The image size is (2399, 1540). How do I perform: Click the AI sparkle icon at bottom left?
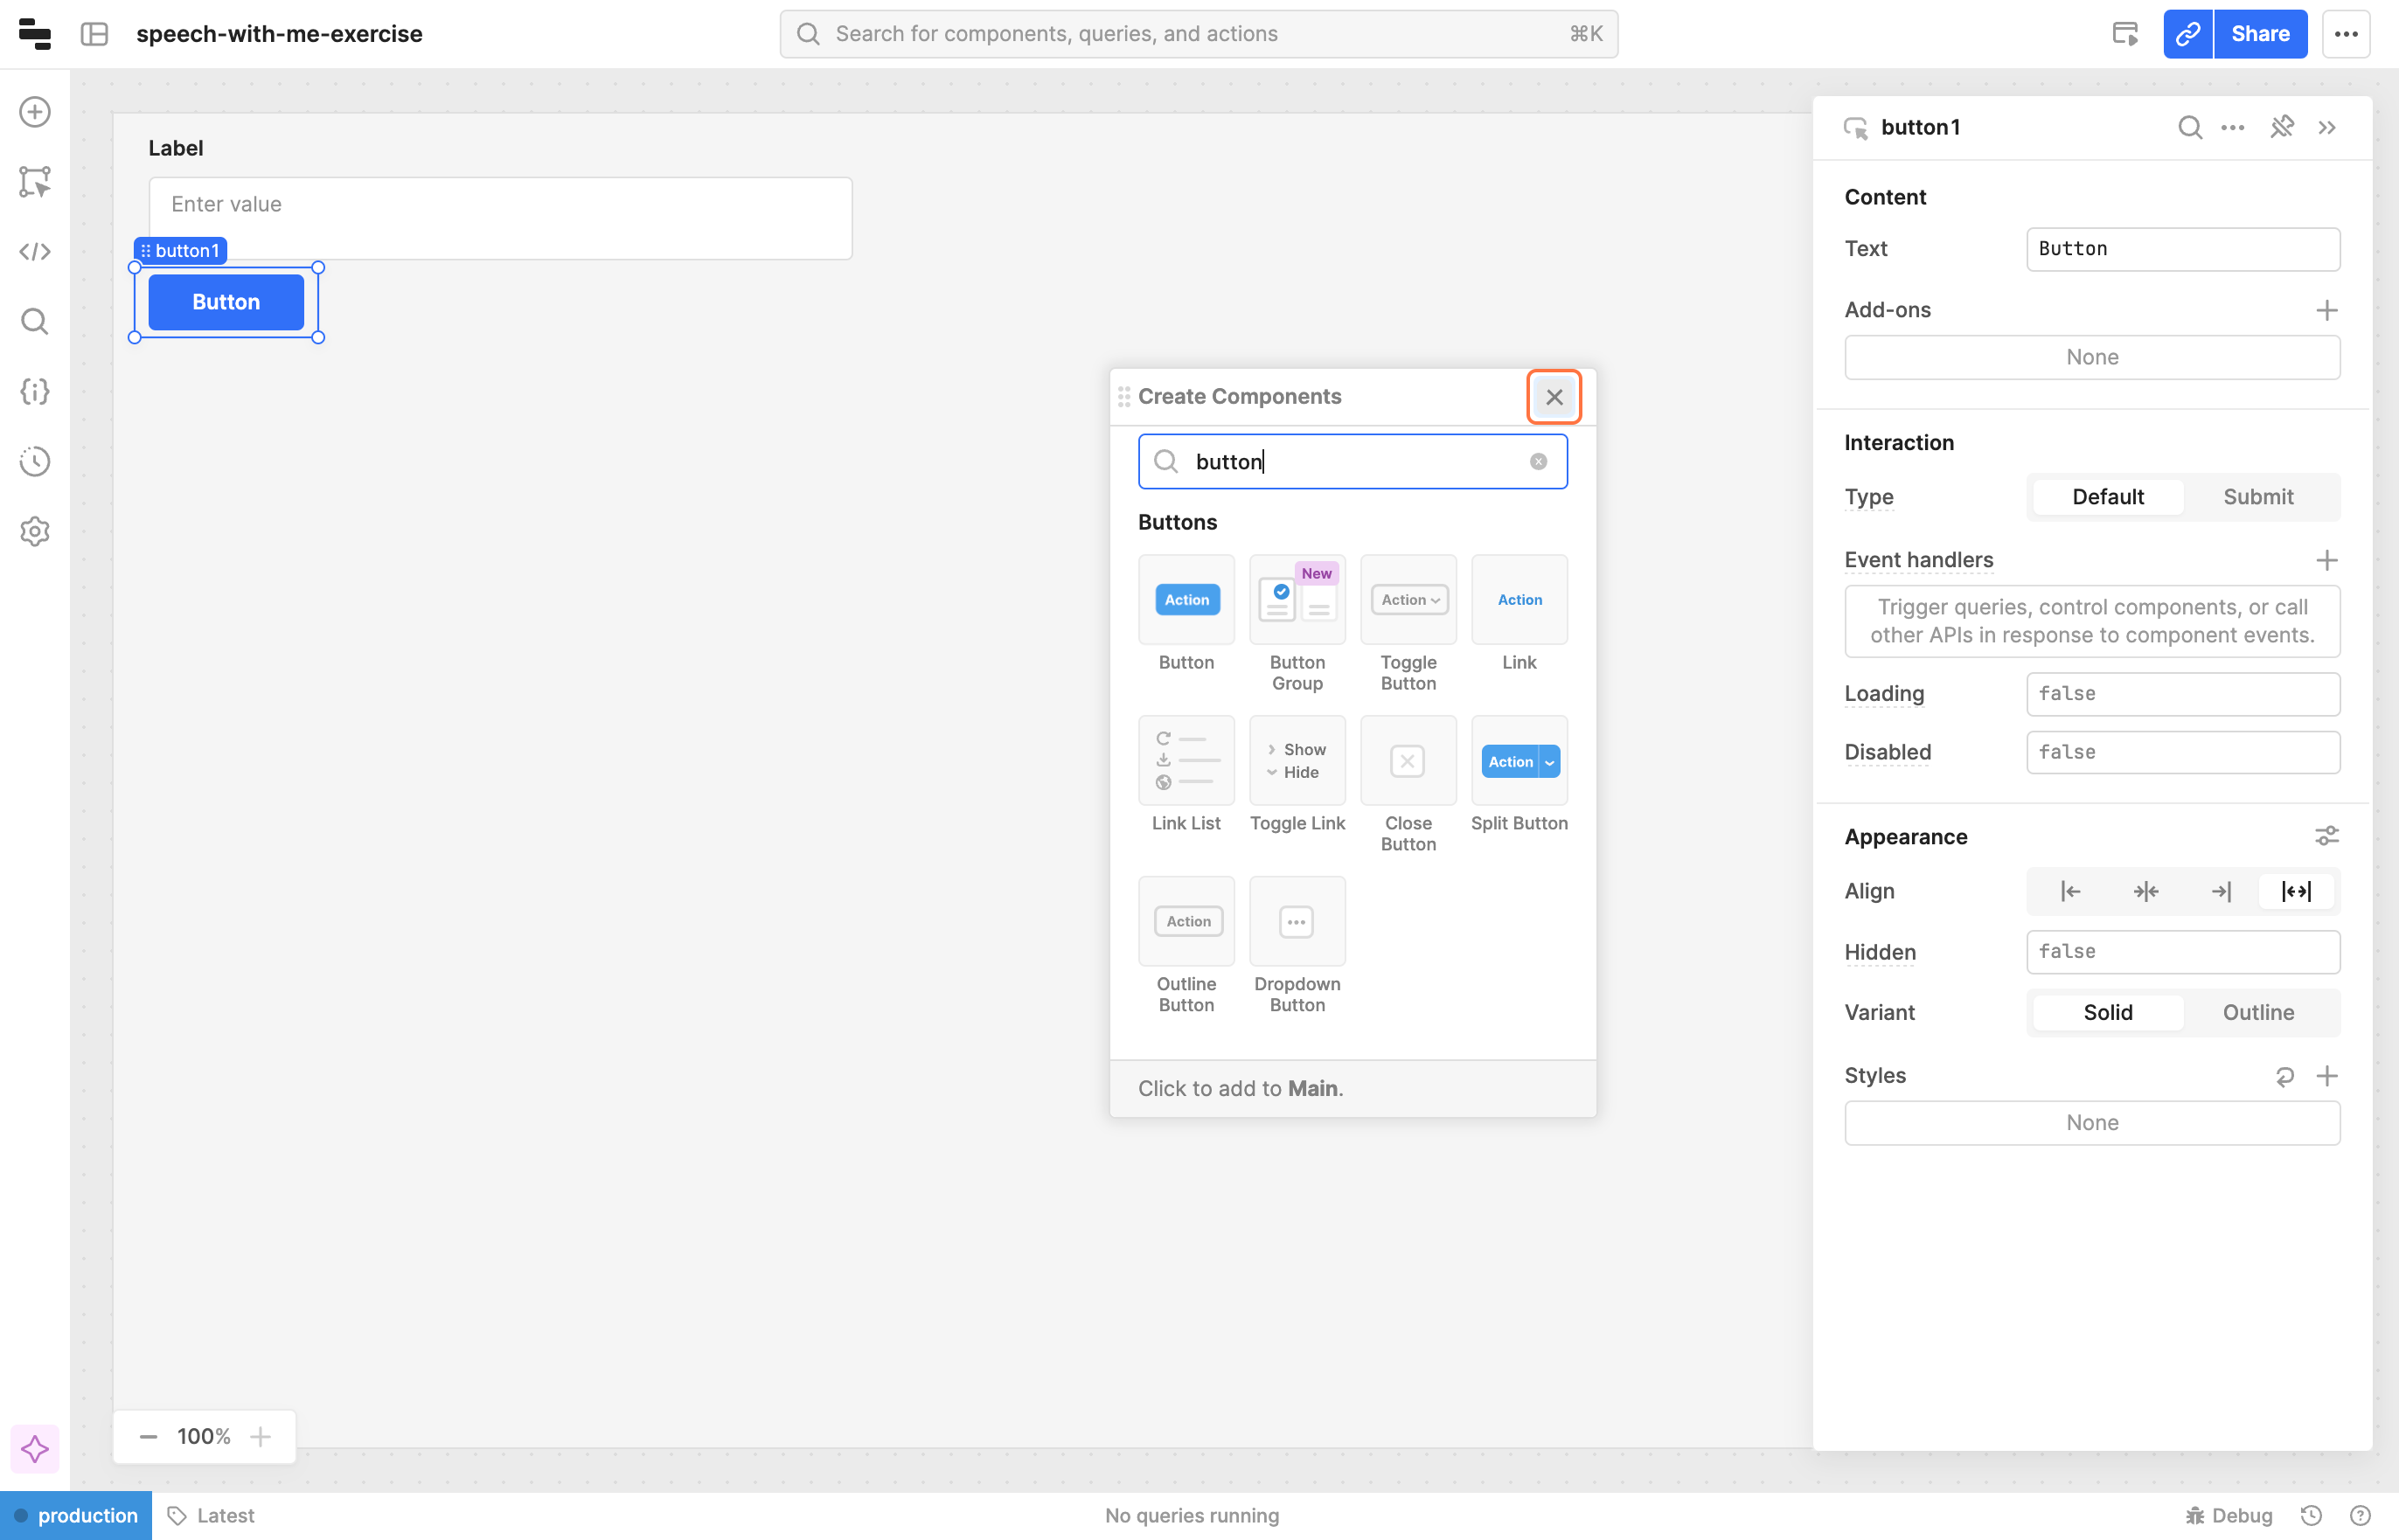click(35, 1449)
